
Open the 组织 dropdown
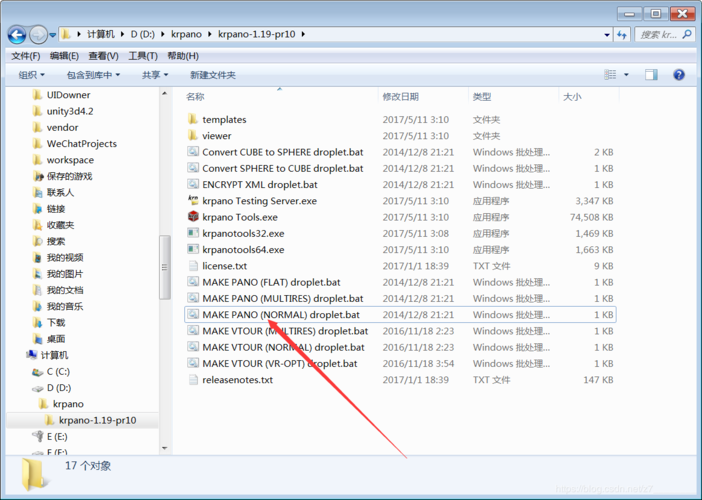tap(31, 75)
